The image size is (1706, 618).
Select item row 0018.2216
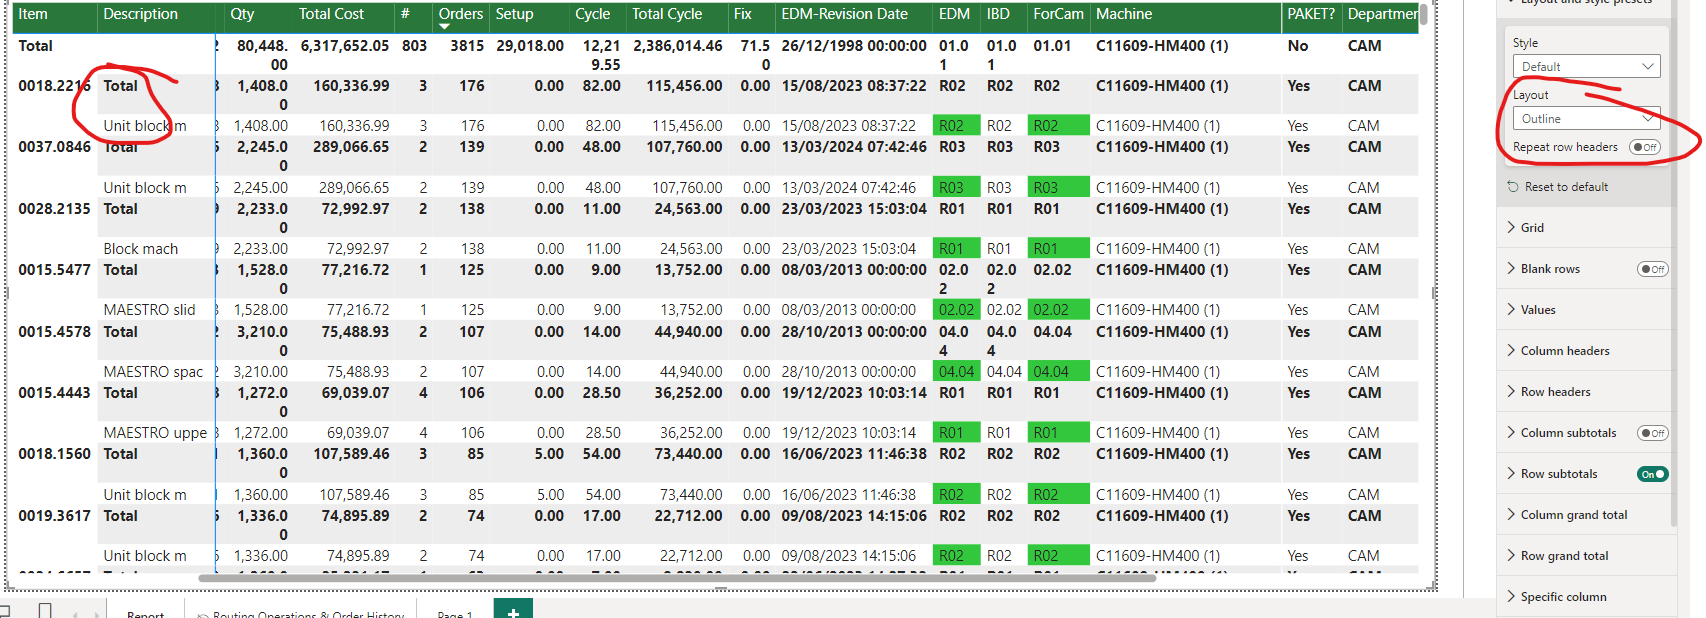click(54, 86)
